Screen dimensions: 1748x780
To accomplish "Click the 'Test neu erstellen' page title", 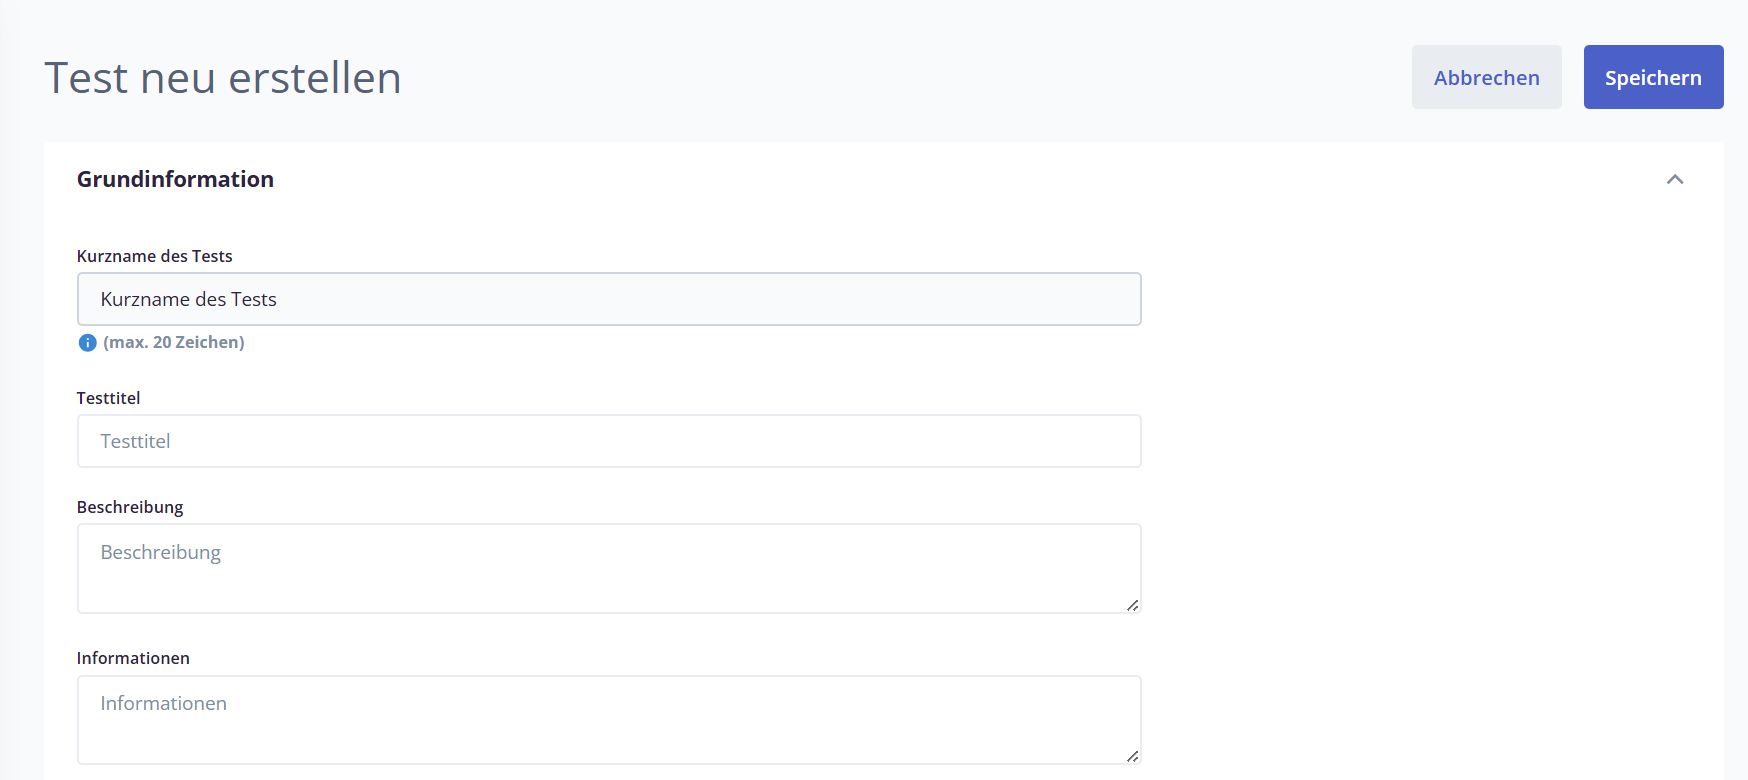I will 222,78.
